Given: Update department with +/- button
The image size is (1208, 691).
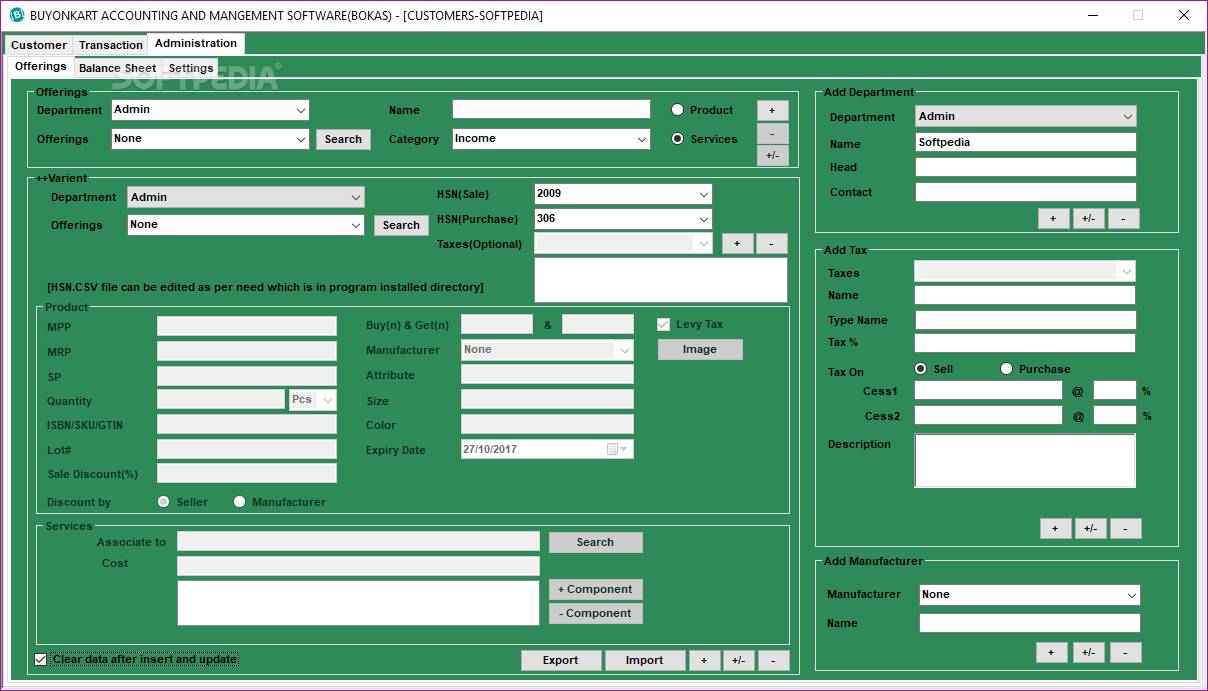Looking at the screenshot, I should click(x=1088, y=218).
